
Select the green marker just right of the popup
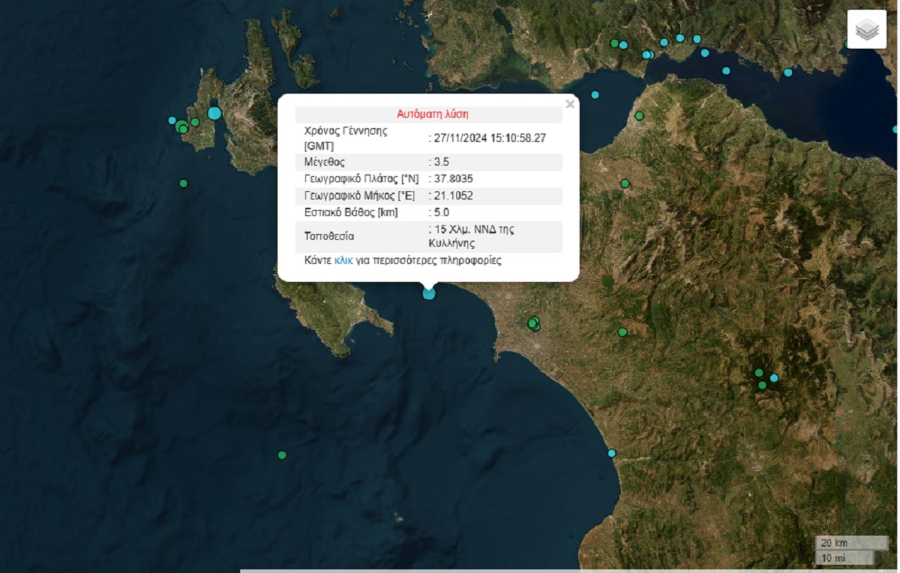[625, 183]
